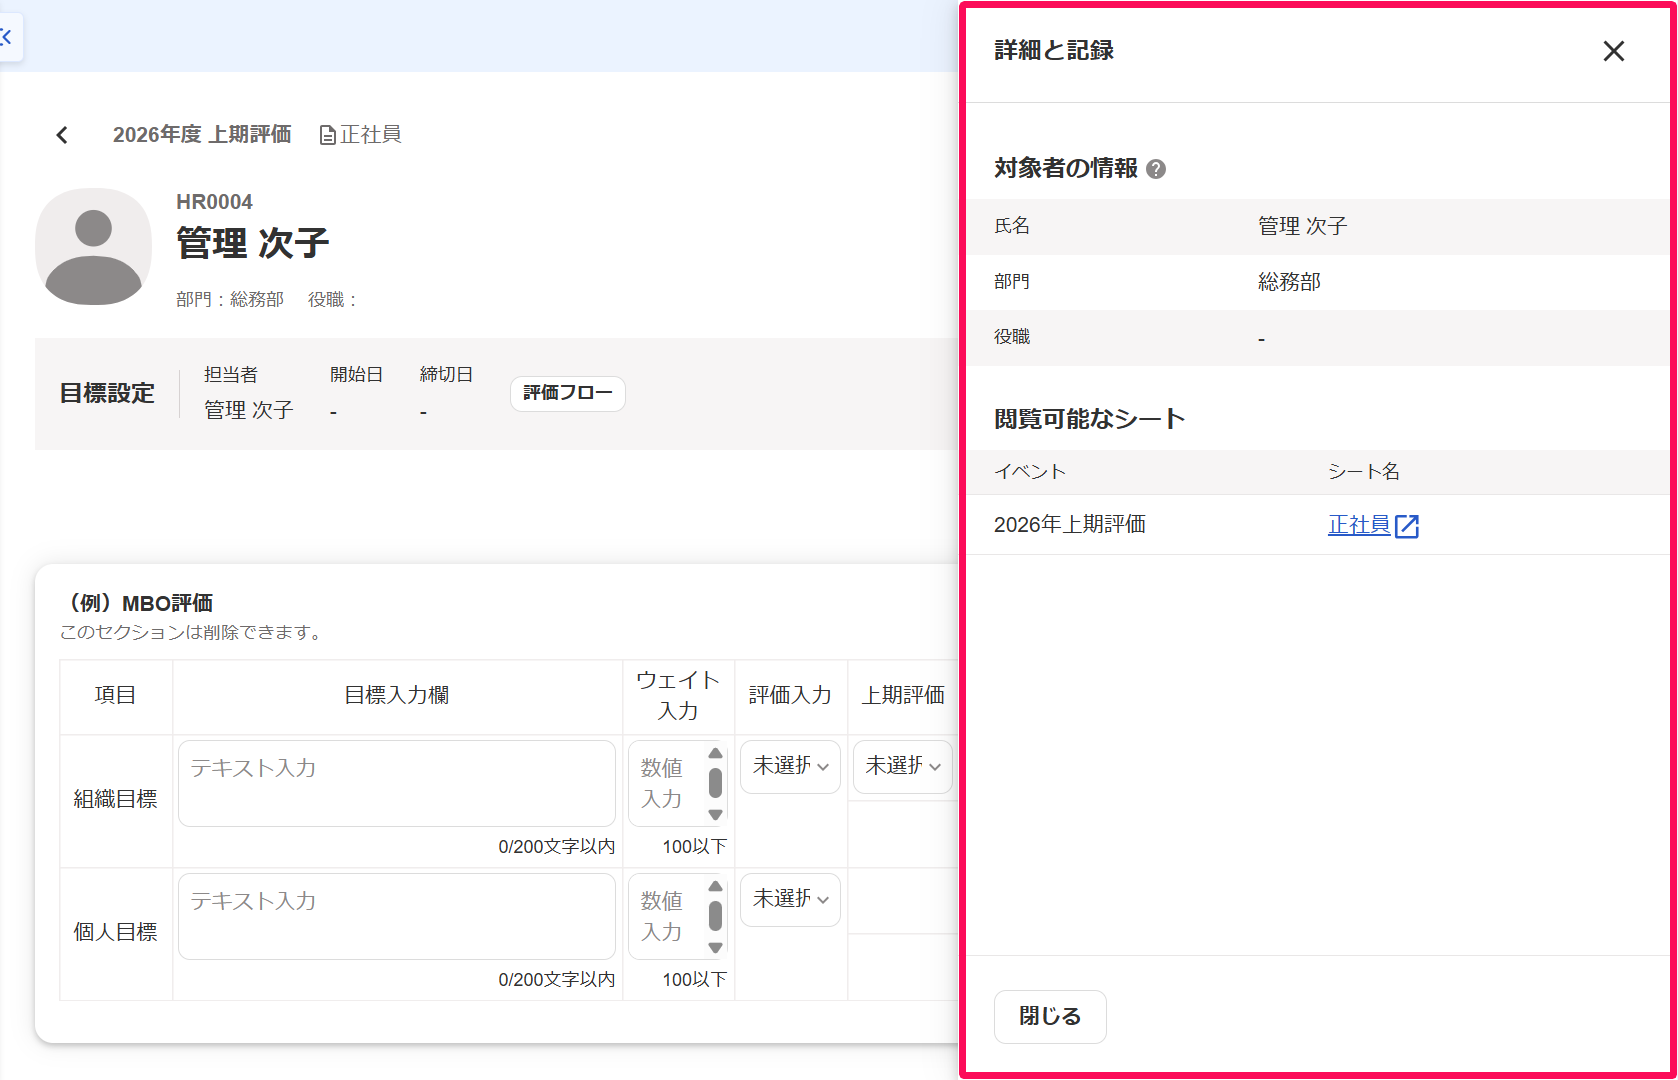Click the 個人目標 row label

[115, 933]
